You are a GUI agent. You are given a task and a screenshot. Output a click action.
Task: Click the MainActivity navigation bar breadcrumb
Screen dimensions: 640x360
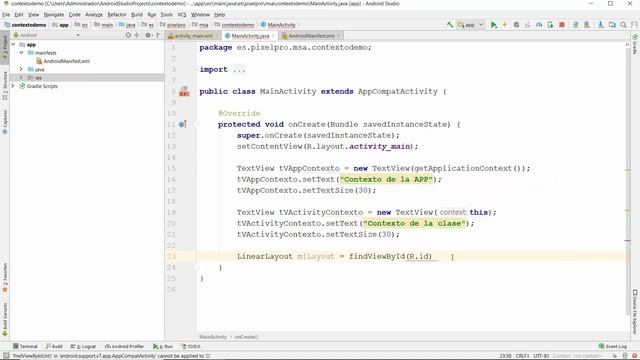click(x=278, y=25)
